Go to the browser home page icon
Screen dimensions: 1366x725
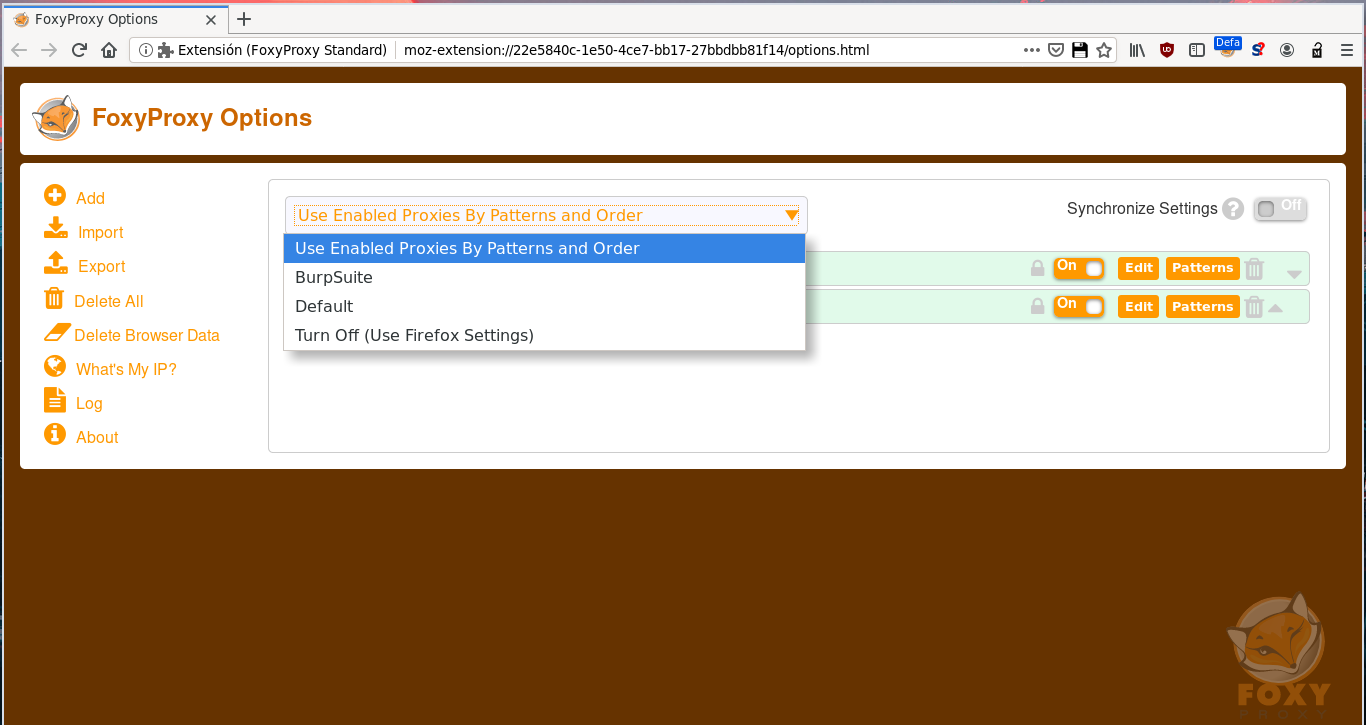point(109,50)
